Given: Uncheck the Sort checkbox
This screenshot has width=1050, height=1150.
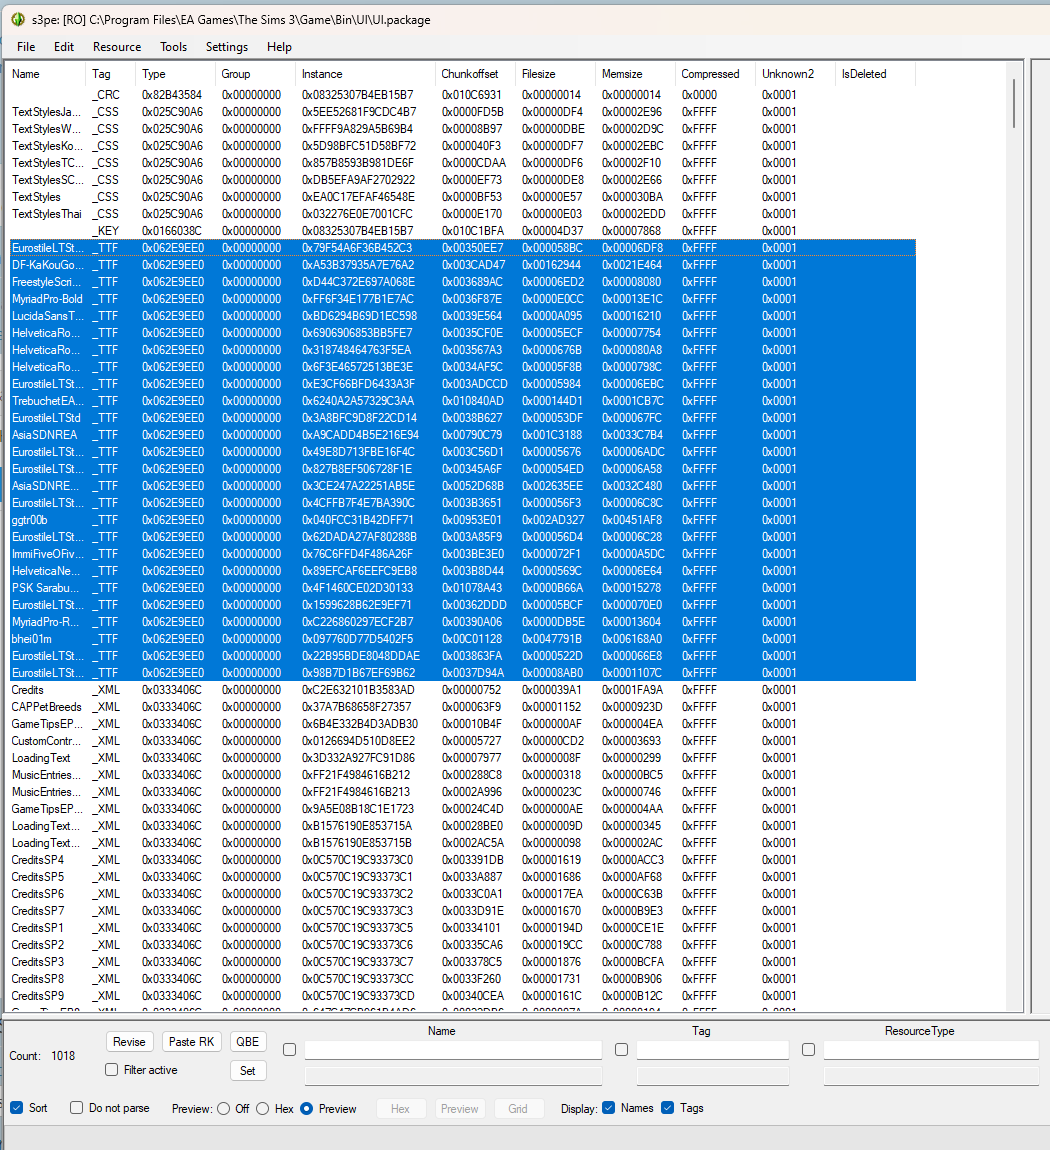Looking at the screenshot, I should 17,1108.
